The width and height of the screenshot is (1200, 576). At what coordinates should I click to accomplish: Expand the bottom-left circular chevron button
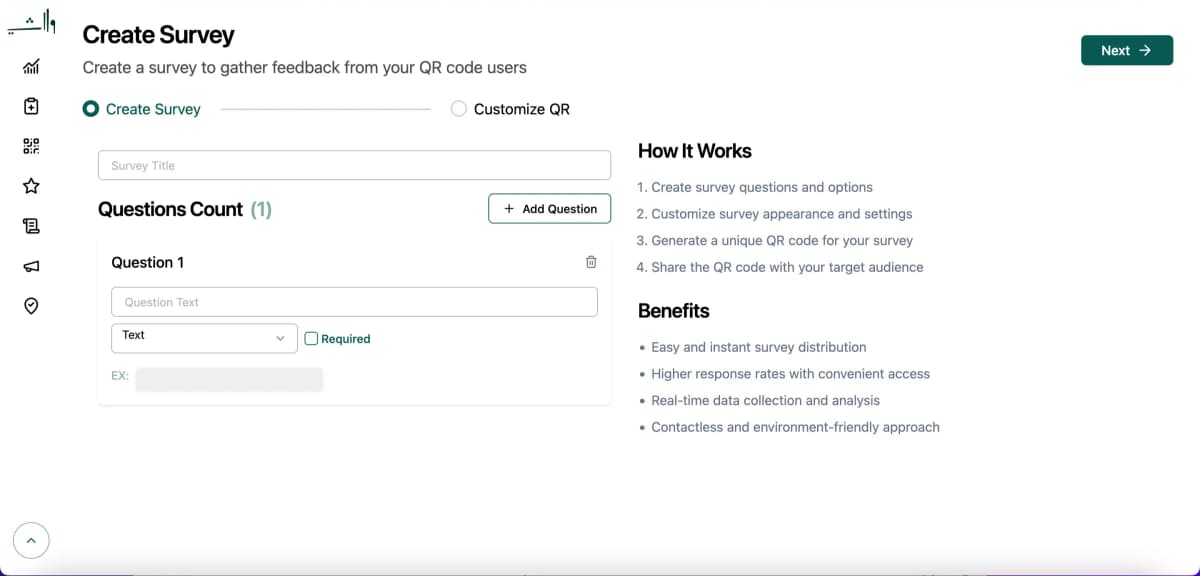tap(31, 541)
